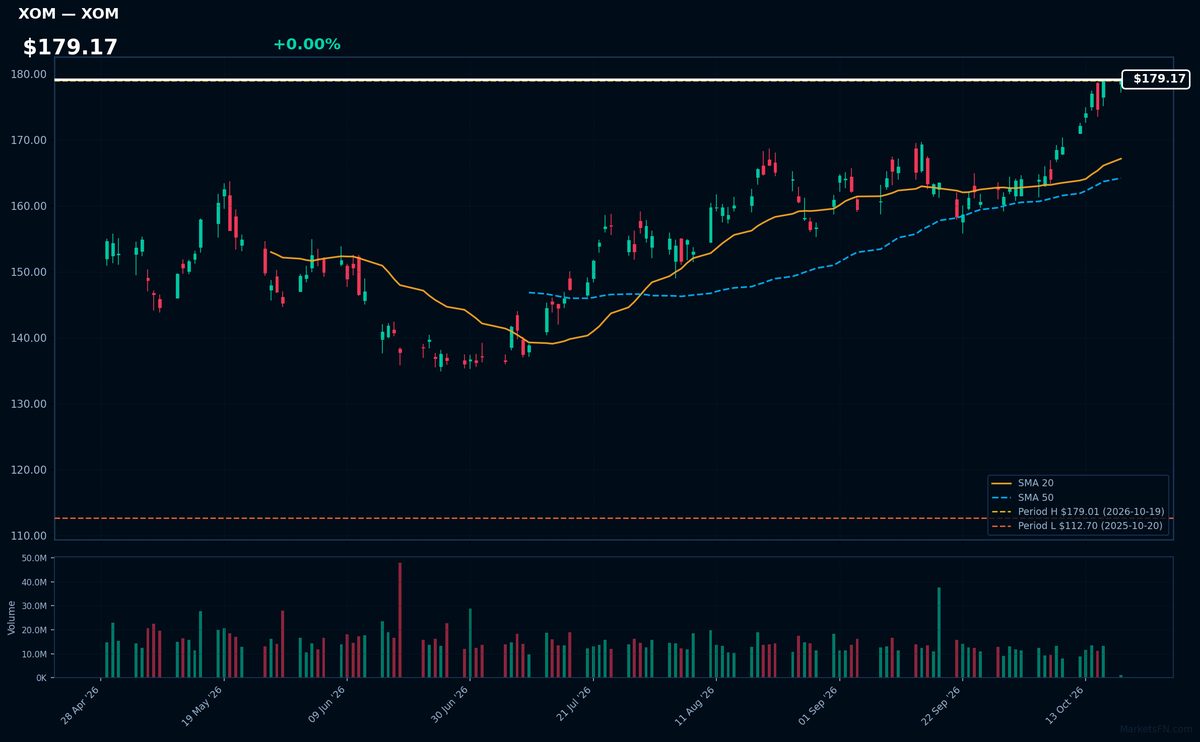Screen dimensions: 1200x742
Task: Click the 19 May '26 date label
Action: [204, 705]
